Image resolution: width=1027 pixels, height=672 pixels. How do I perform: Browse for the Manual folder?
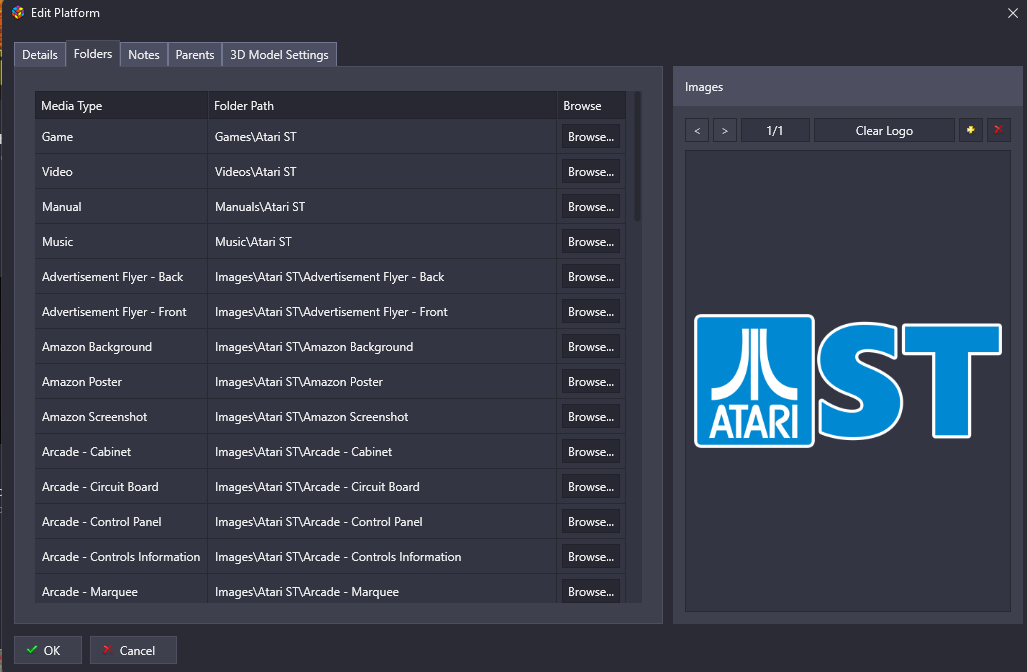point(591,207)
